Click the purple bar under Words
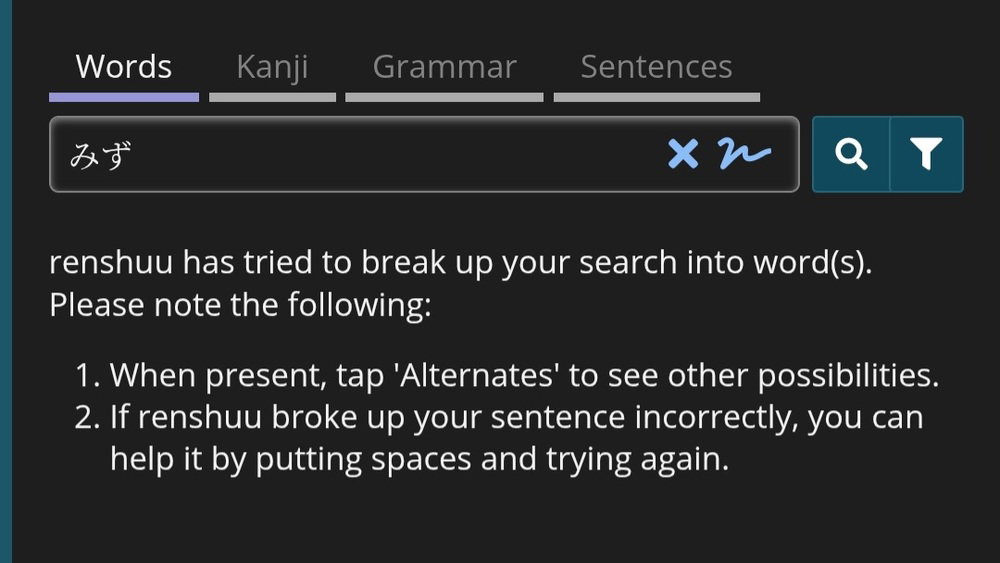 pos(124,98)
